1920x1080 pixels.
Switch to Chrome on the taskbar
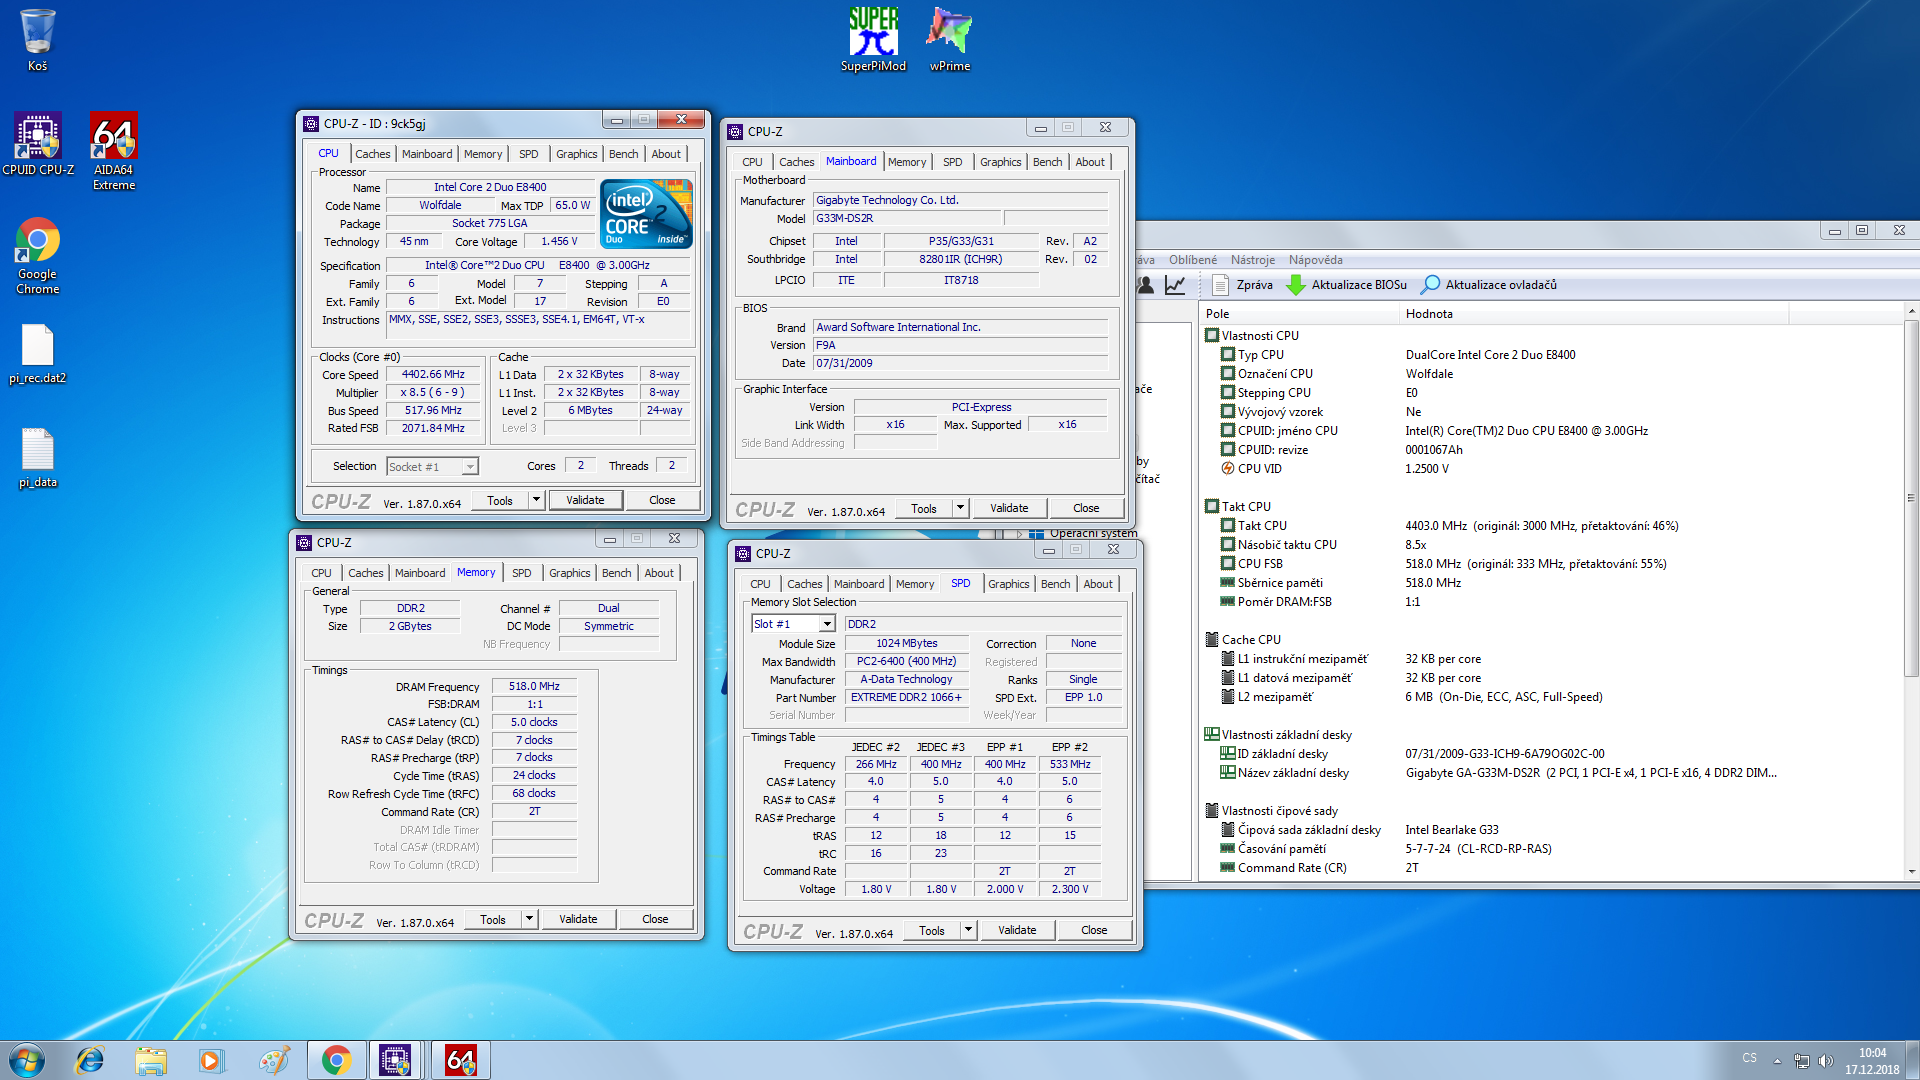(x=336, y=1060)
